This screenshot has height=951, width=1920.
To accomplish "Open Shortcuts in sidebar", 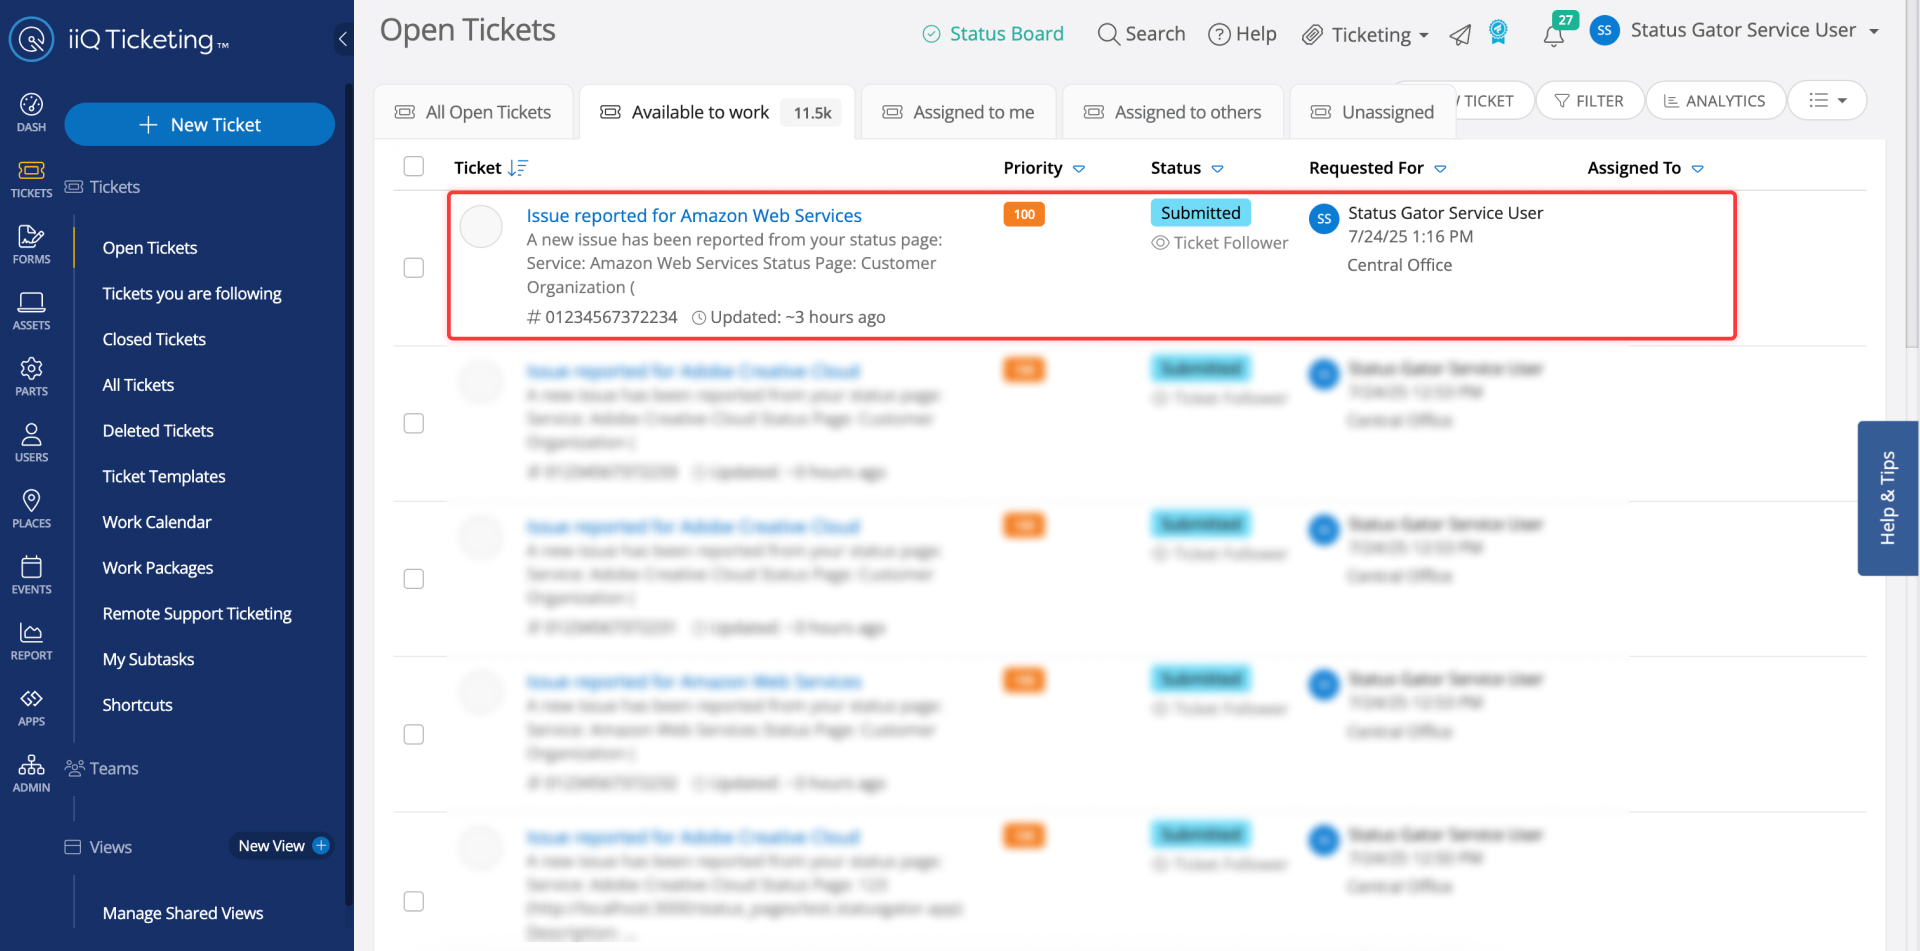I will point(137,705).
